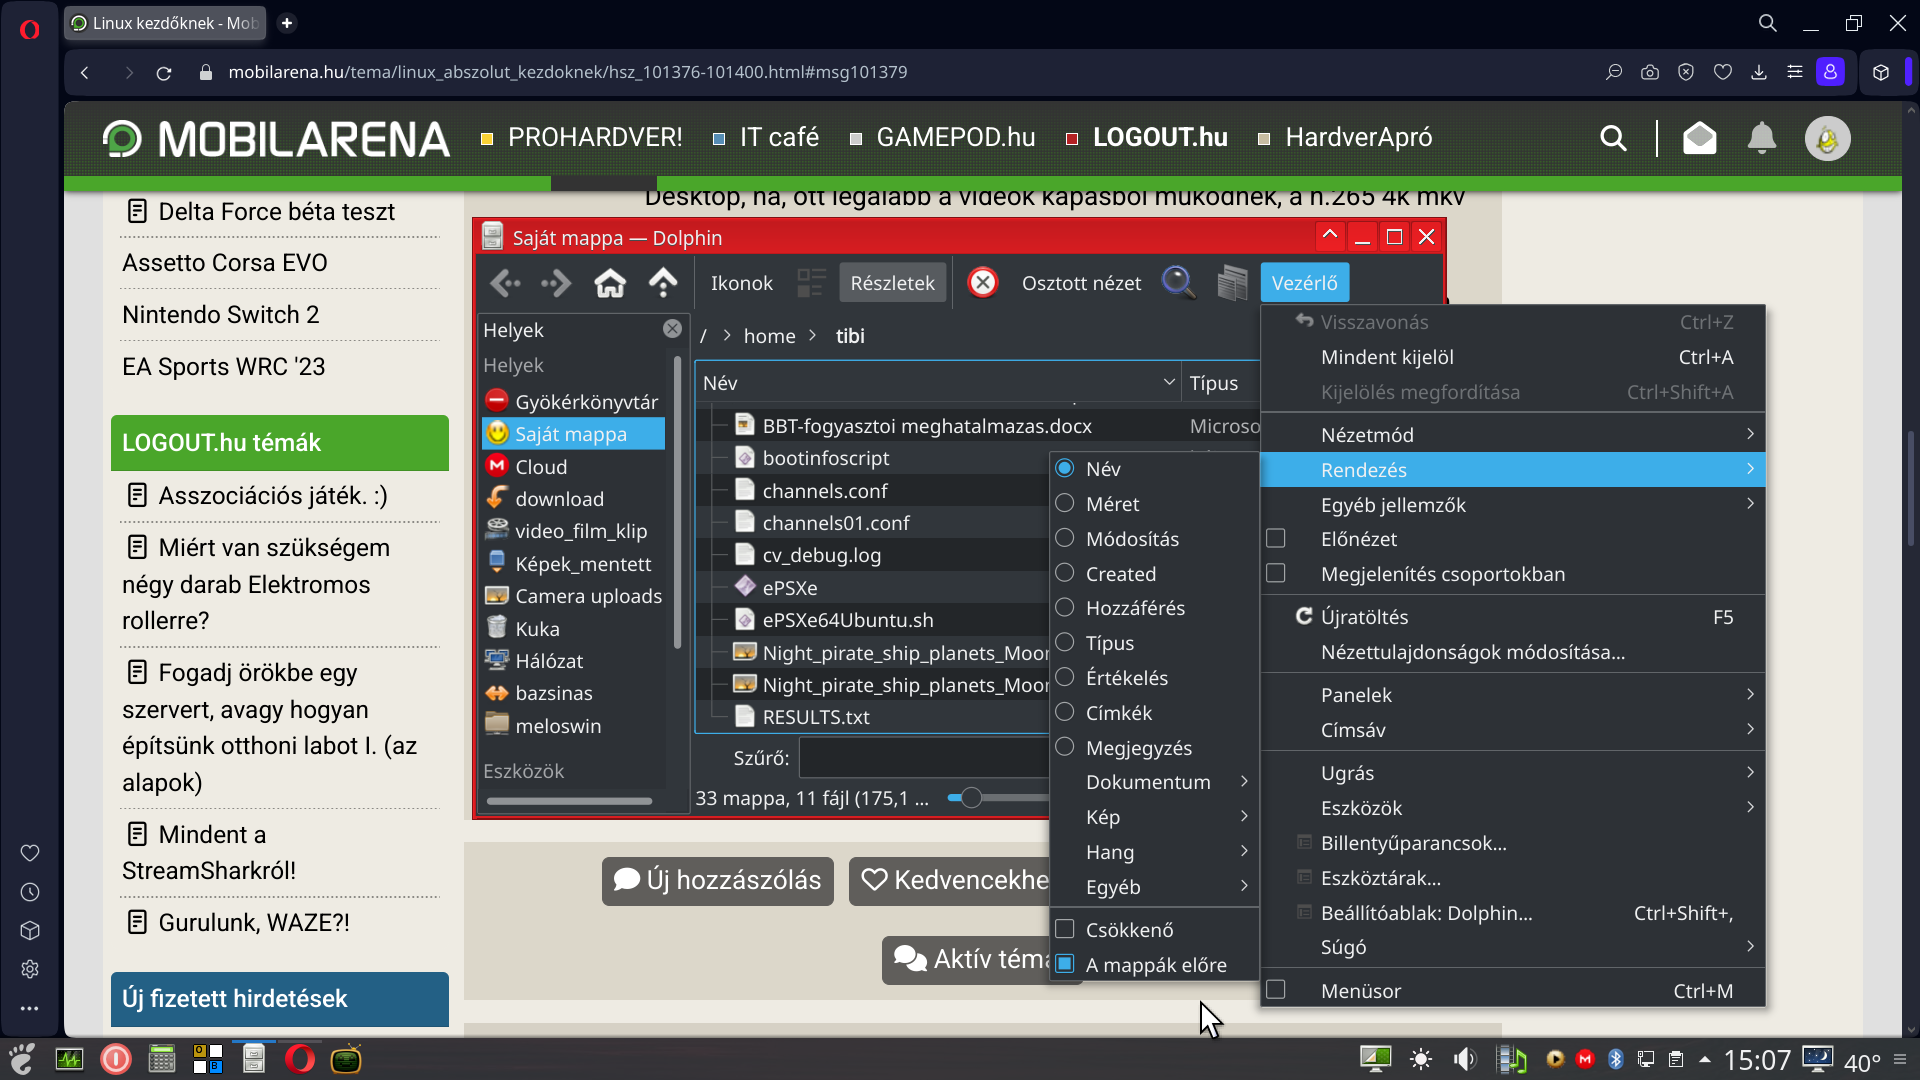The width and height of the screenshot is (1920, 1080).
Task: Expand Nézetmód submenu
Action: point(1513,435)
